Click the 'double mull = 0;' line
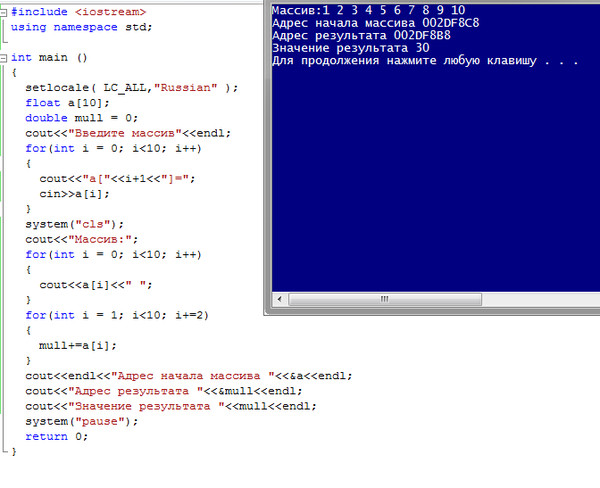 point(82,118)
